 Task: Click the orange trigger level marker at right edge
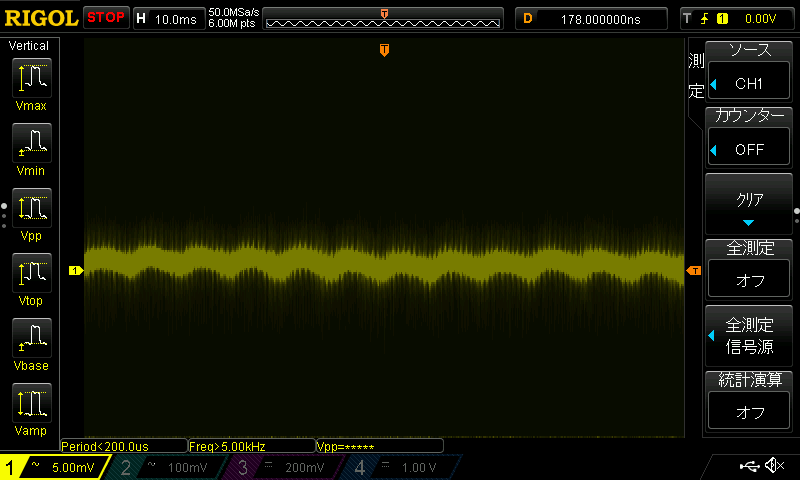694,270
